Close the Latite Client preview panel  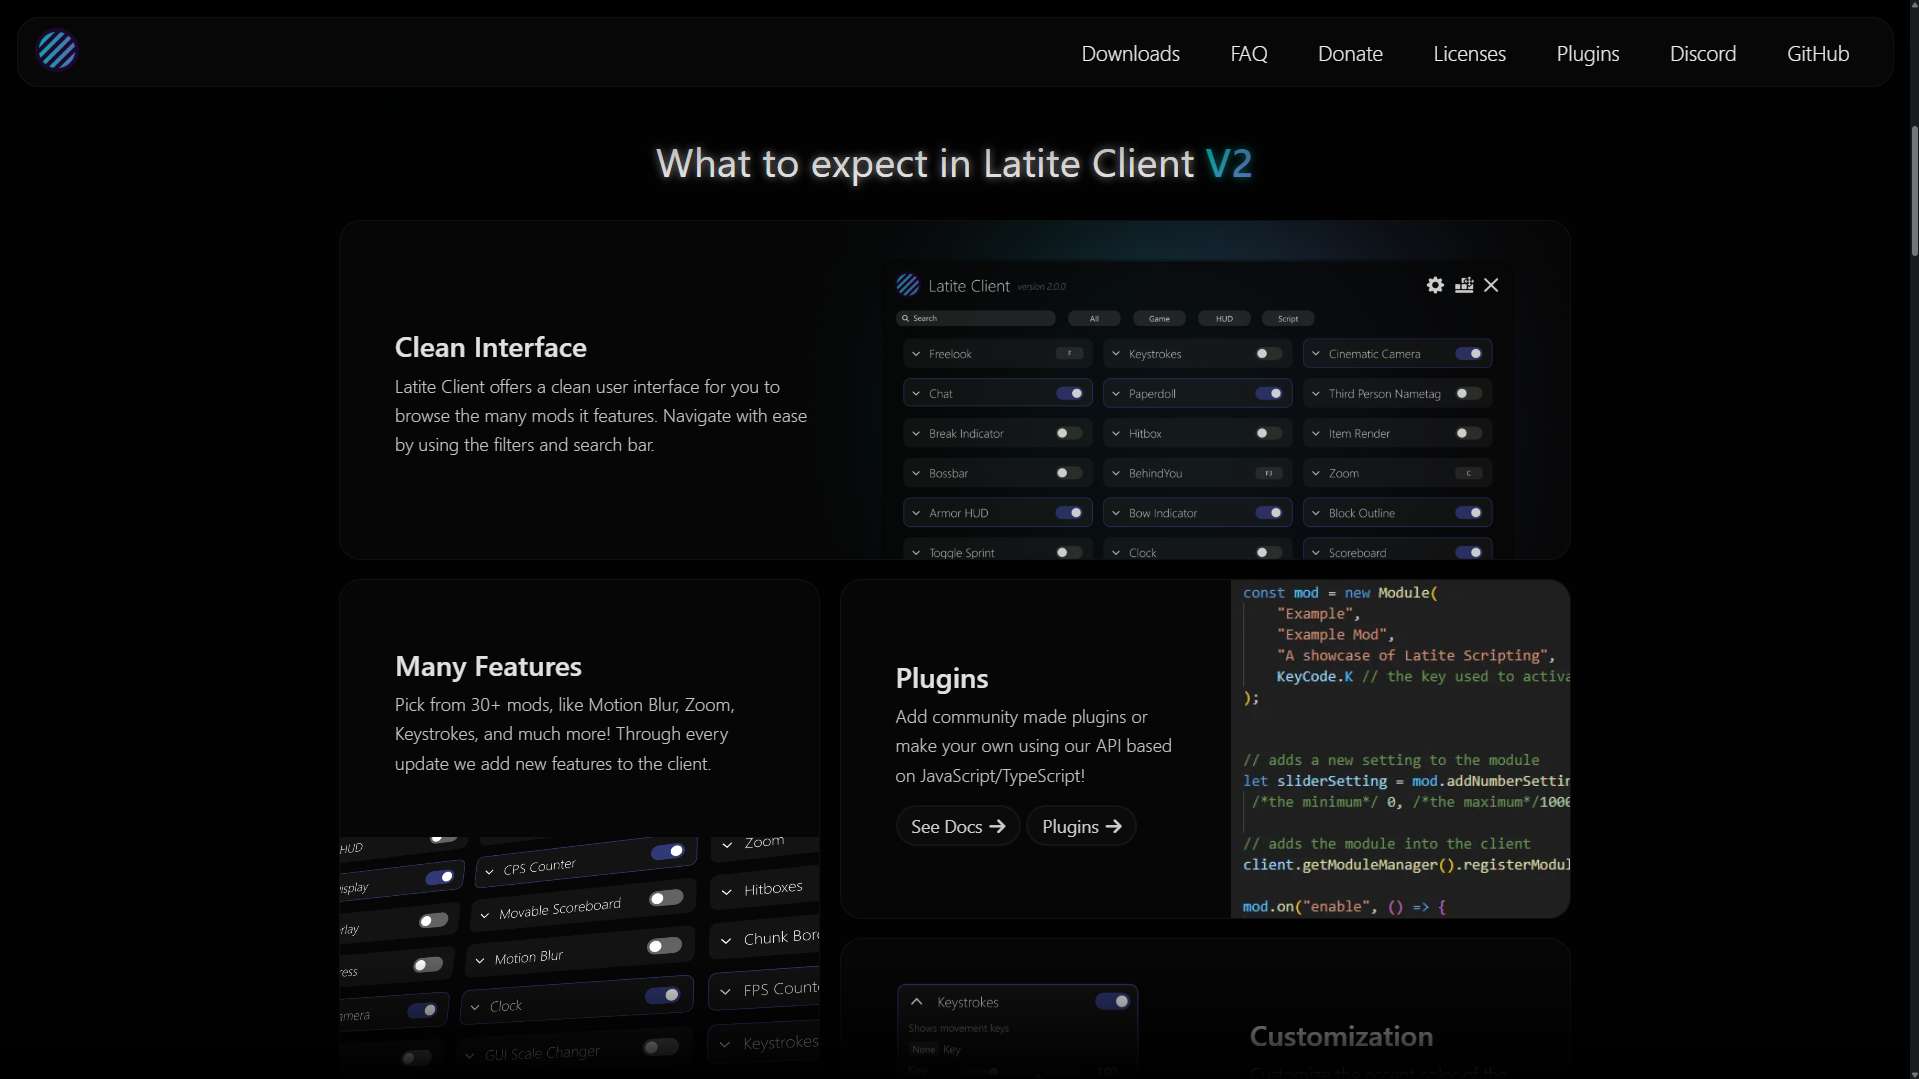(1491, 285)
